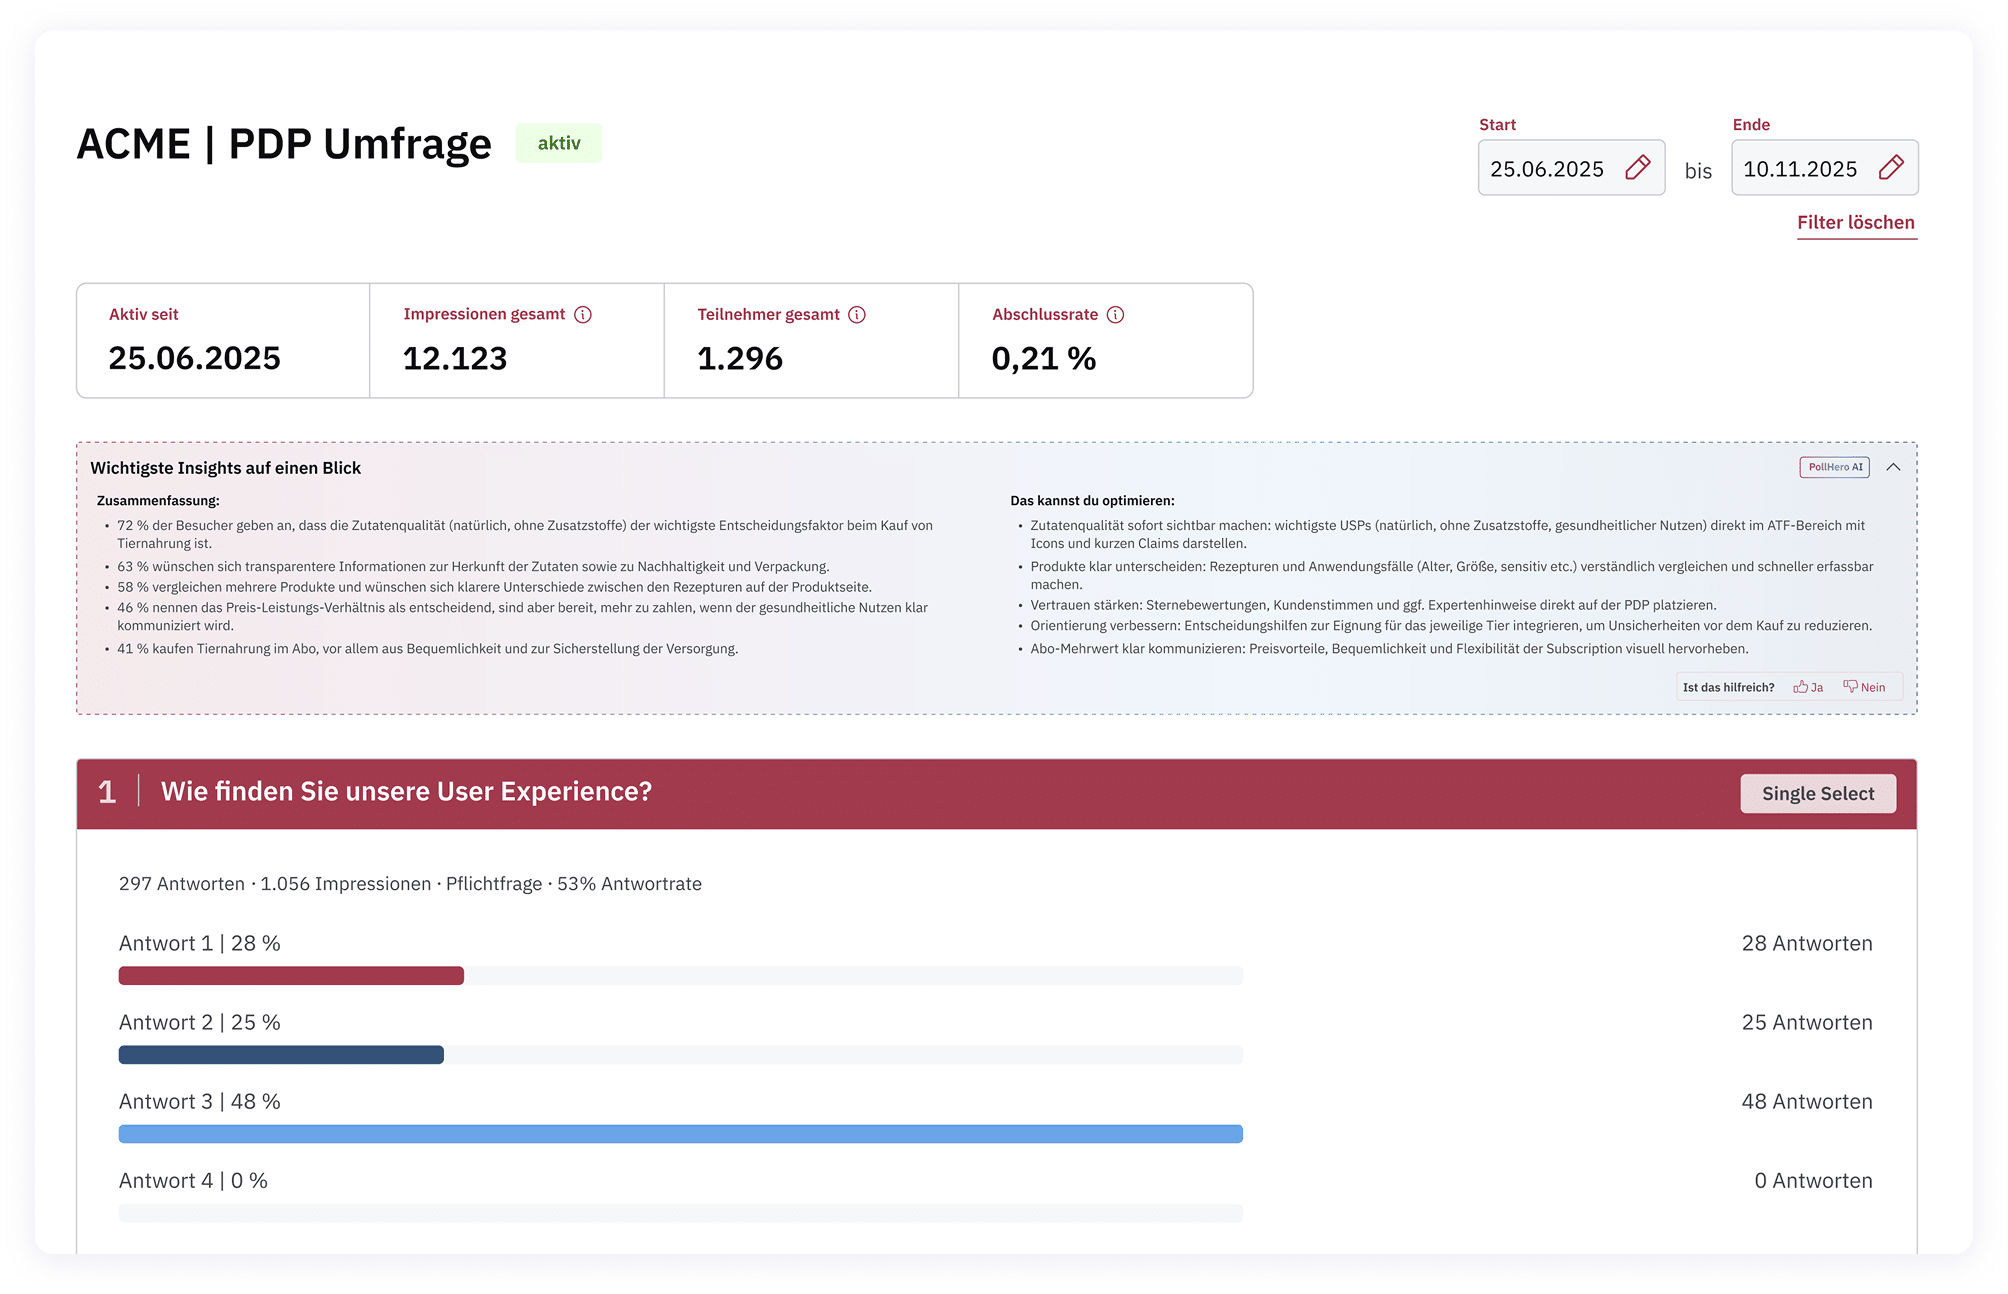Viewport: 2008px width, 1294px height.
Task: Click the thumbs up Ja icon
Action: [x=1801, y=687]
